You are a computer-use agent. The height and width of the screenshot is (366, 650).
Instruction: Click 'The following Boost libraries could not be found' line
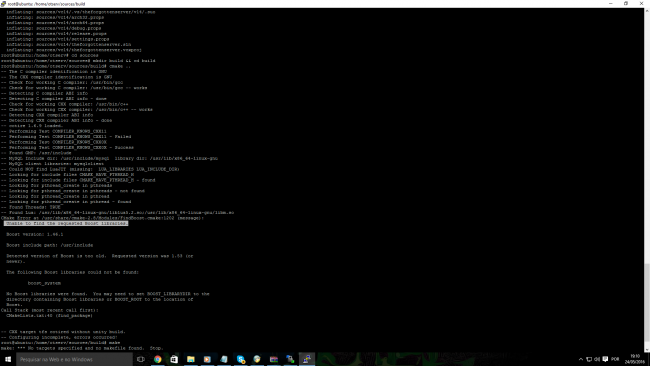pyautogui.click(x=72, y=272)
